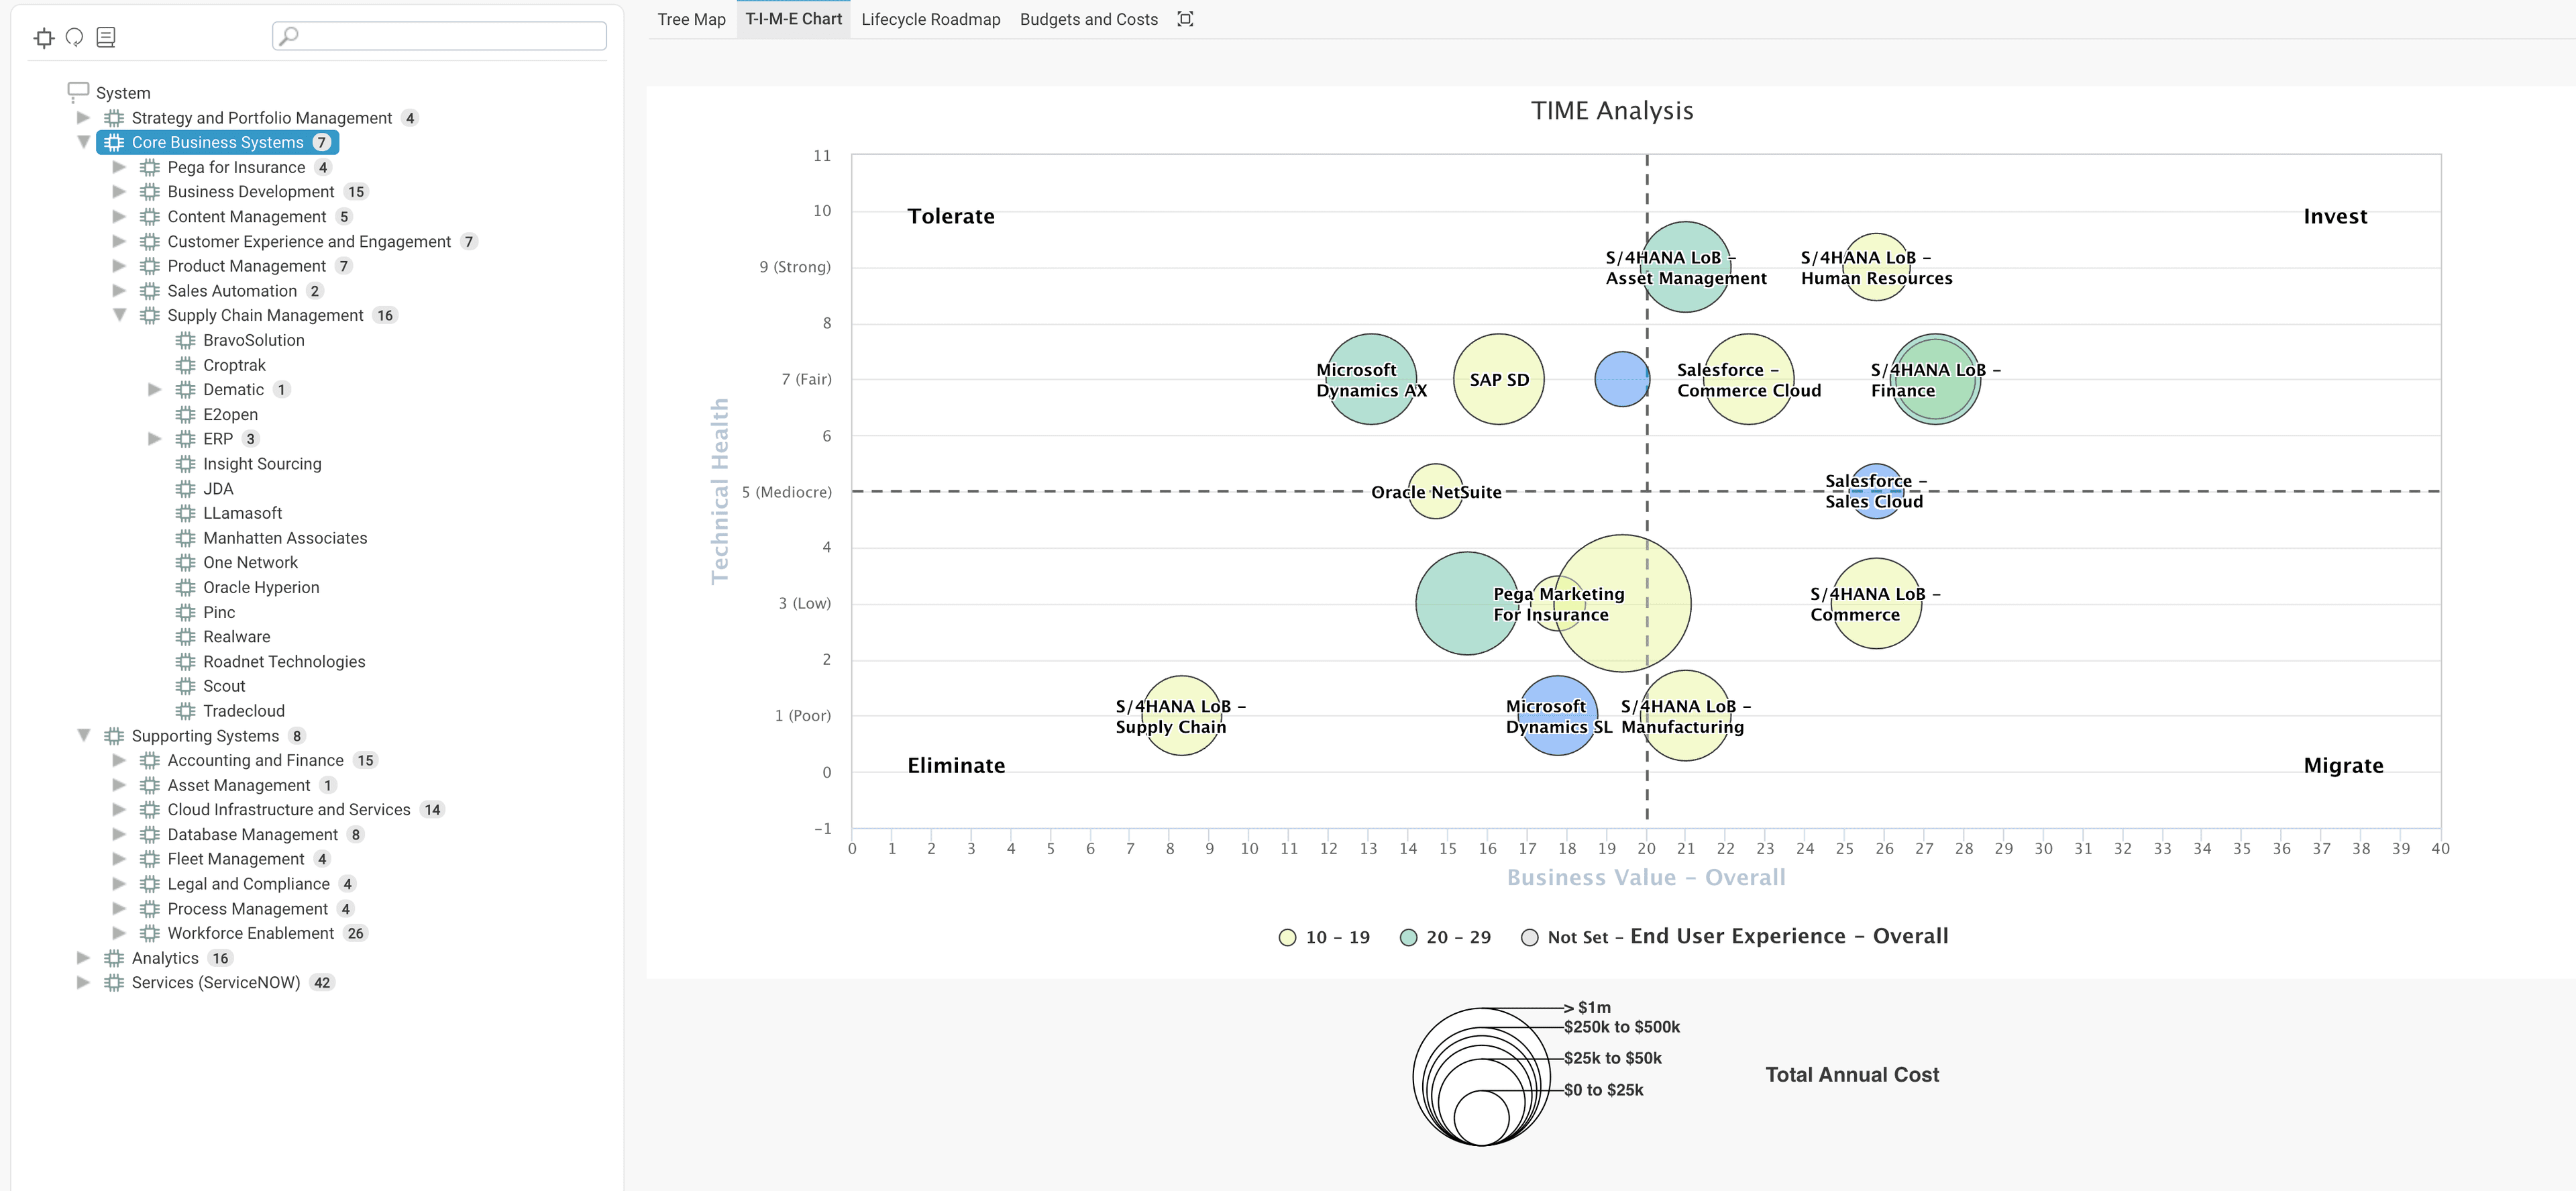Click the System monitor icon
Image resolution: width=2576 pixels, height=1191 pixels.
tap(78, 92)
